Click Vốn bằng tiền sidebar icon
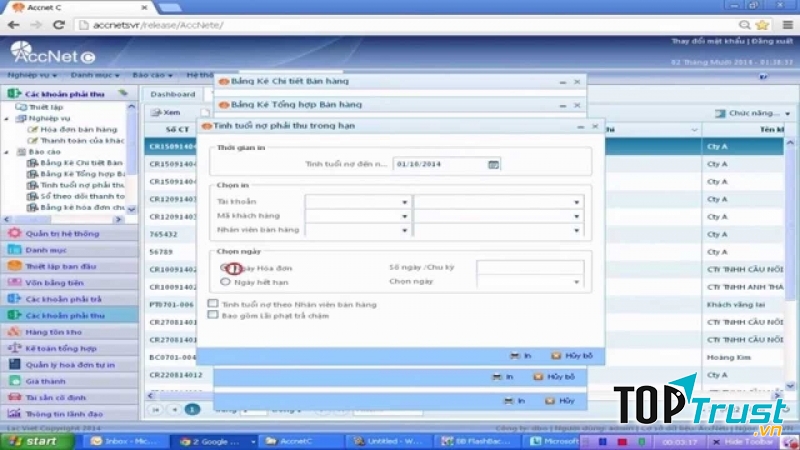800x450 pixels. pyautogui.click(x=14, y=282)
